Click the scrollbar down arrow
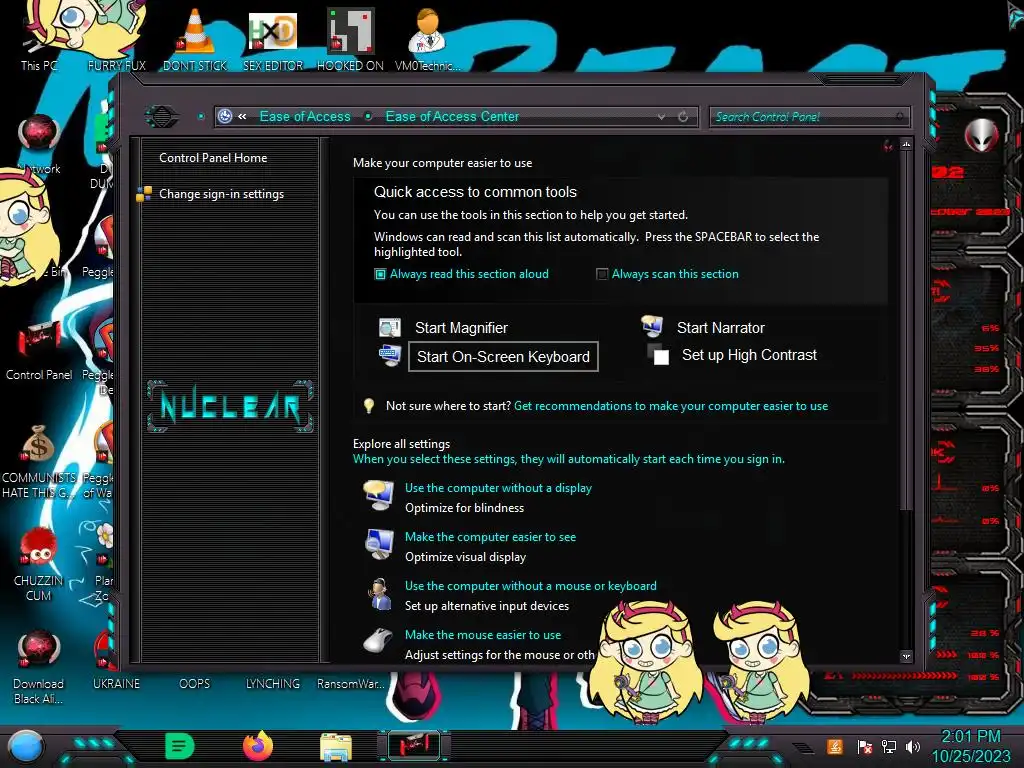This screenshot has height=768, width=1024. click(906, 656)
